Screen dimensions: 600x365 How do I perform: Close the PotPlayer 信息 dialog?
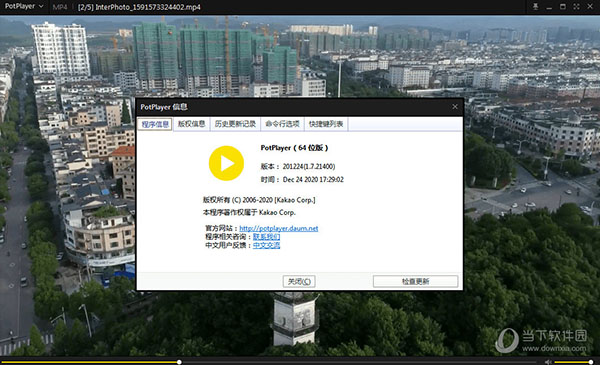455,107
